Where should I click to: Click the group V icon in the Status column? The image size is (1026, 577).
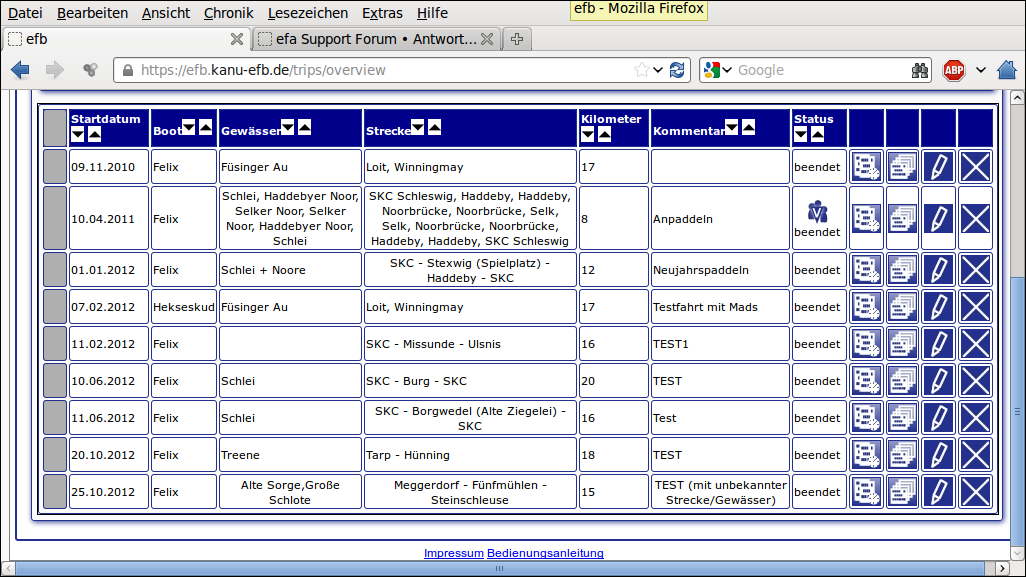[x=817, y=212]
